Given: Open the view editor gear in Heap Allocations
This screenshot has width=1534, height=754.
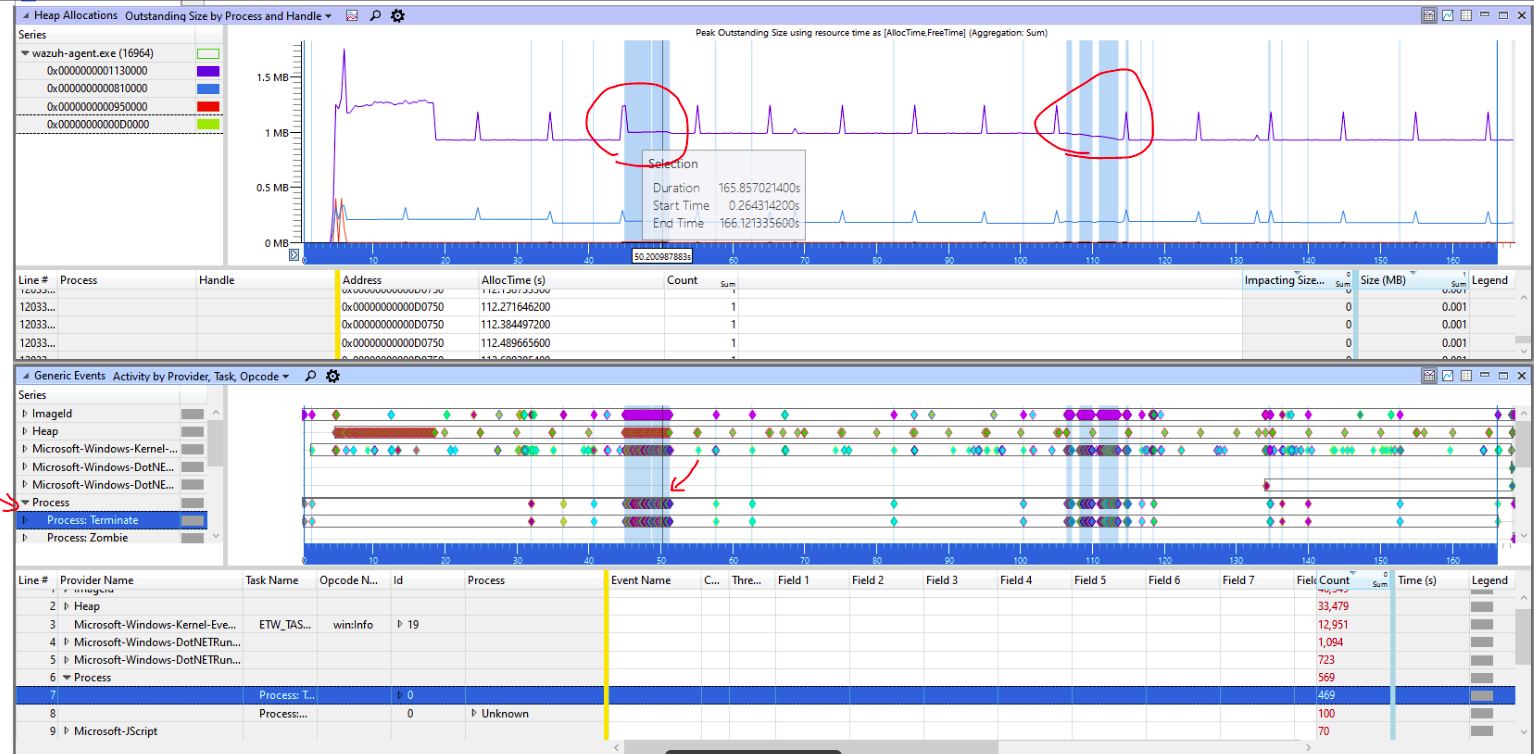Looking at the screenshot, I should [x=397, y=15].
